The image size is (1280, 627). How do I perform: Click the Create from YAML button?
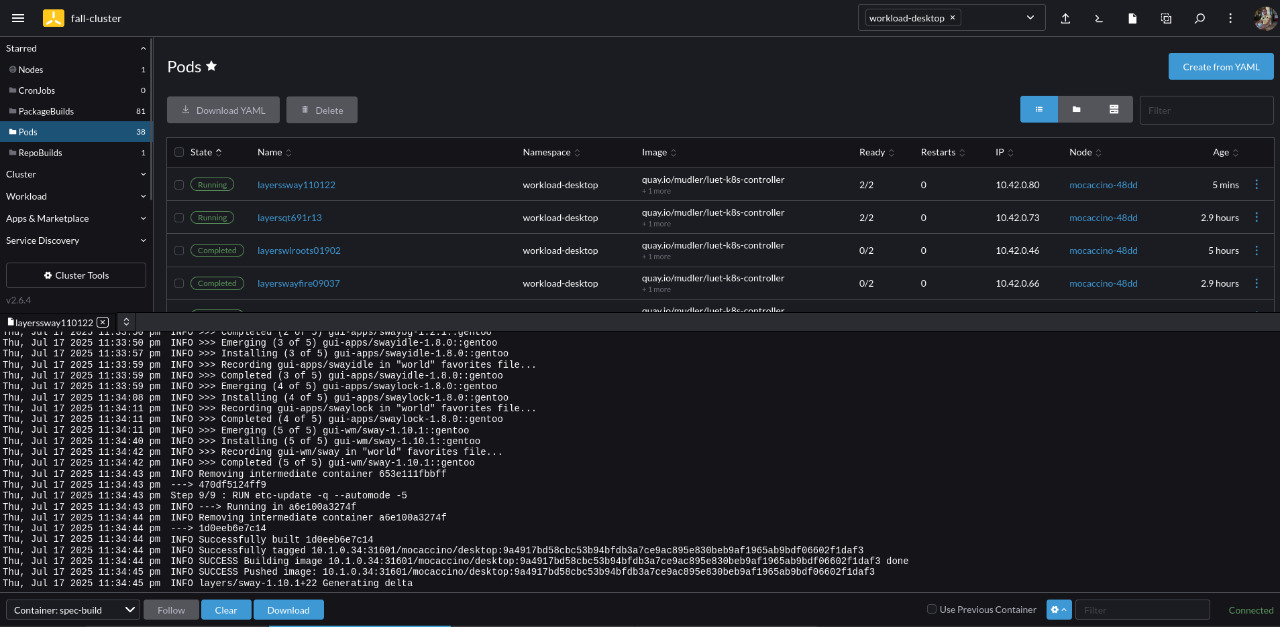pos(1220,67)
